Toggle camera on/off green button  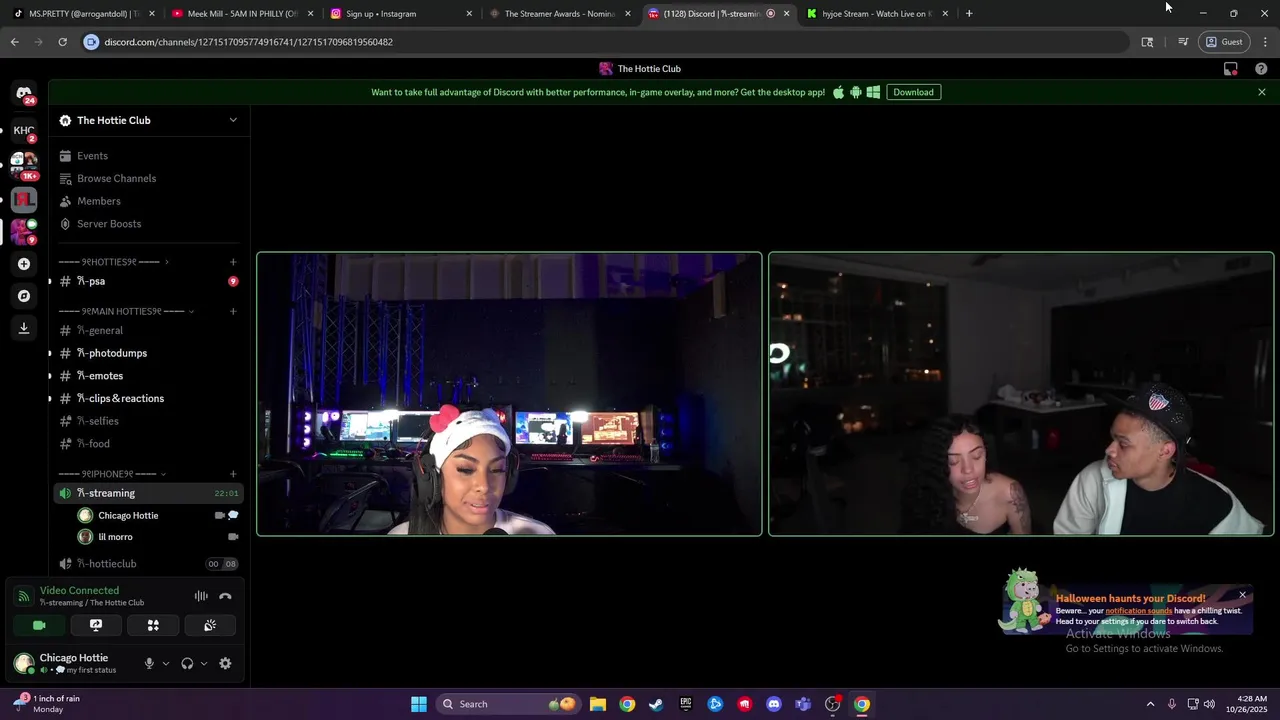pos(39,625)
